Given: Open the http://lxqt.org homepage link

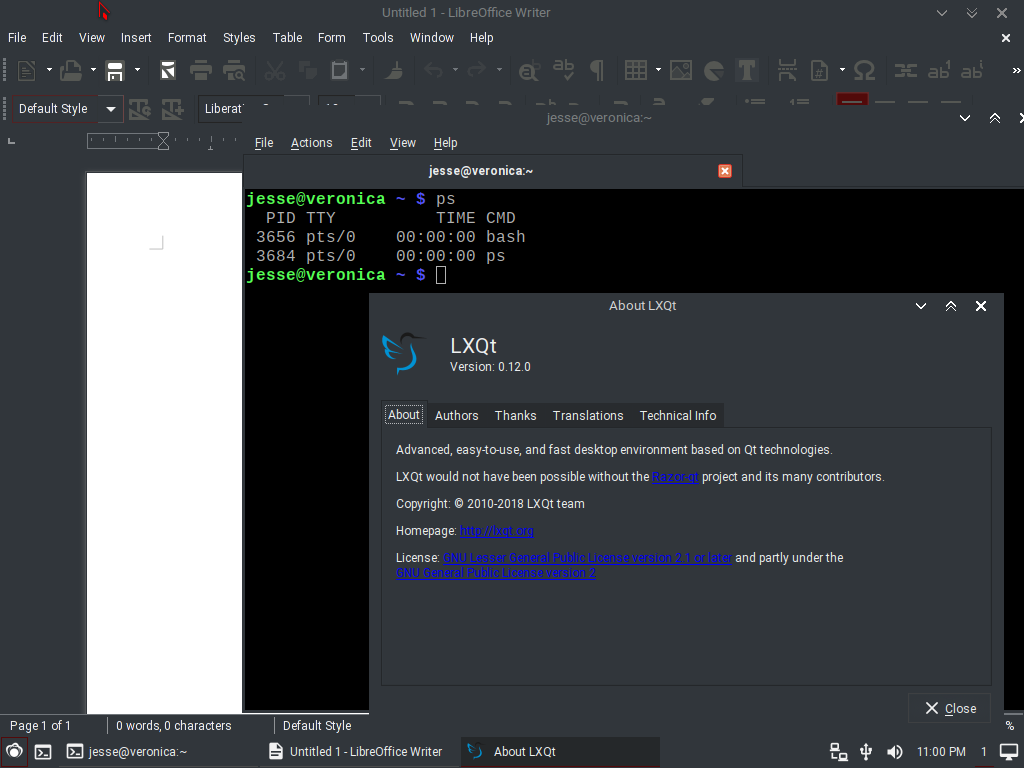Looking at the screenshot, I should pos(496,531).
